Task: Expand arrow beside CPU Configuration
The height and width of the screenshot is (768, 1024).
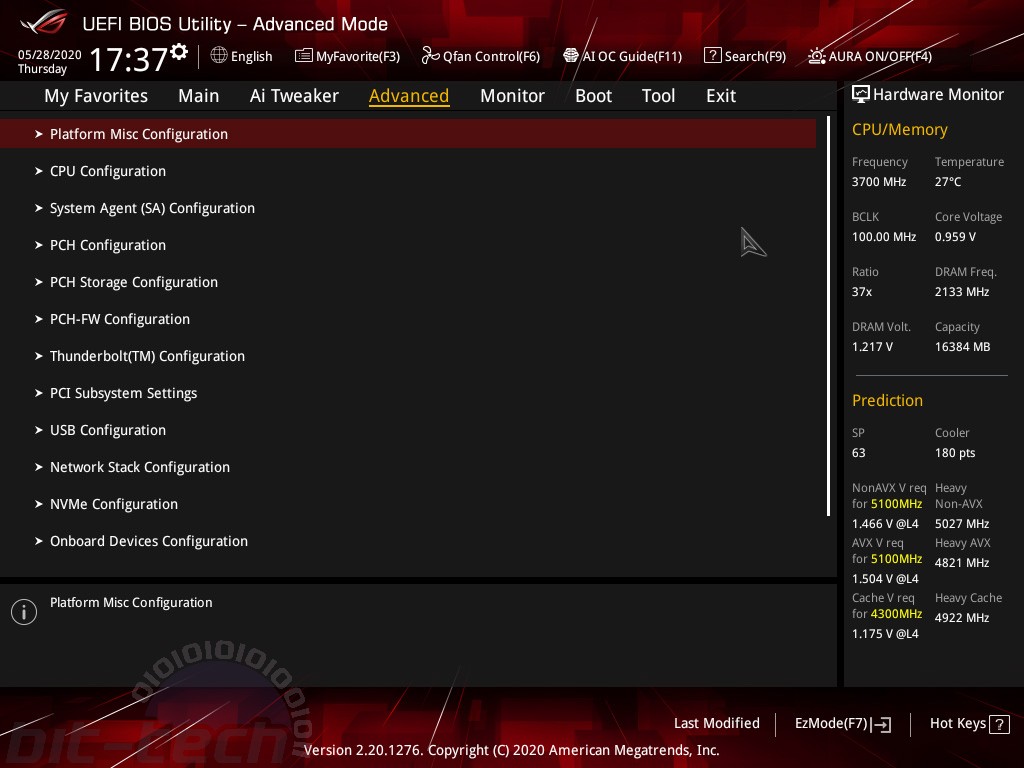Action: point(39,171)
